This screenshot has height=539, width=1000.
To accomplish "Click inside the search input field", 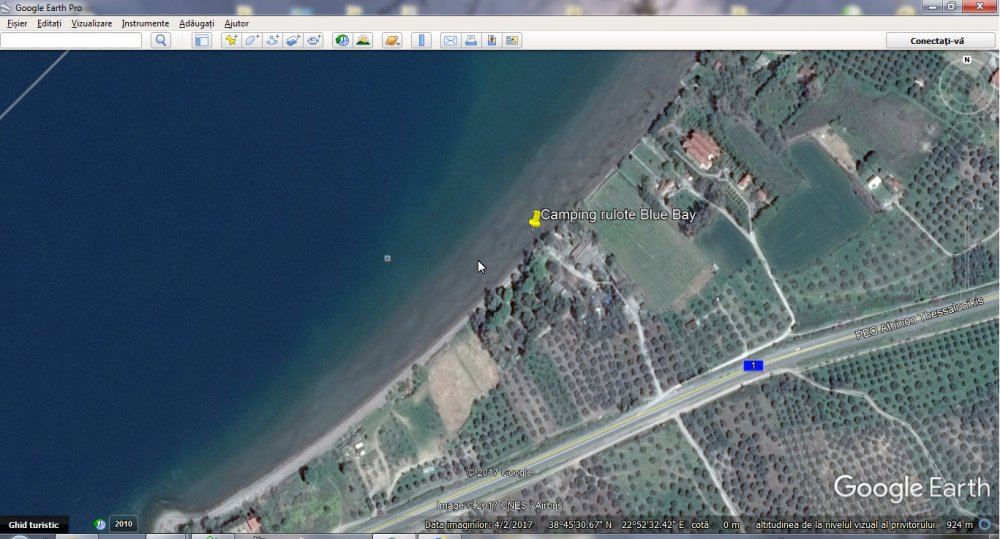I will pos(71,41).
